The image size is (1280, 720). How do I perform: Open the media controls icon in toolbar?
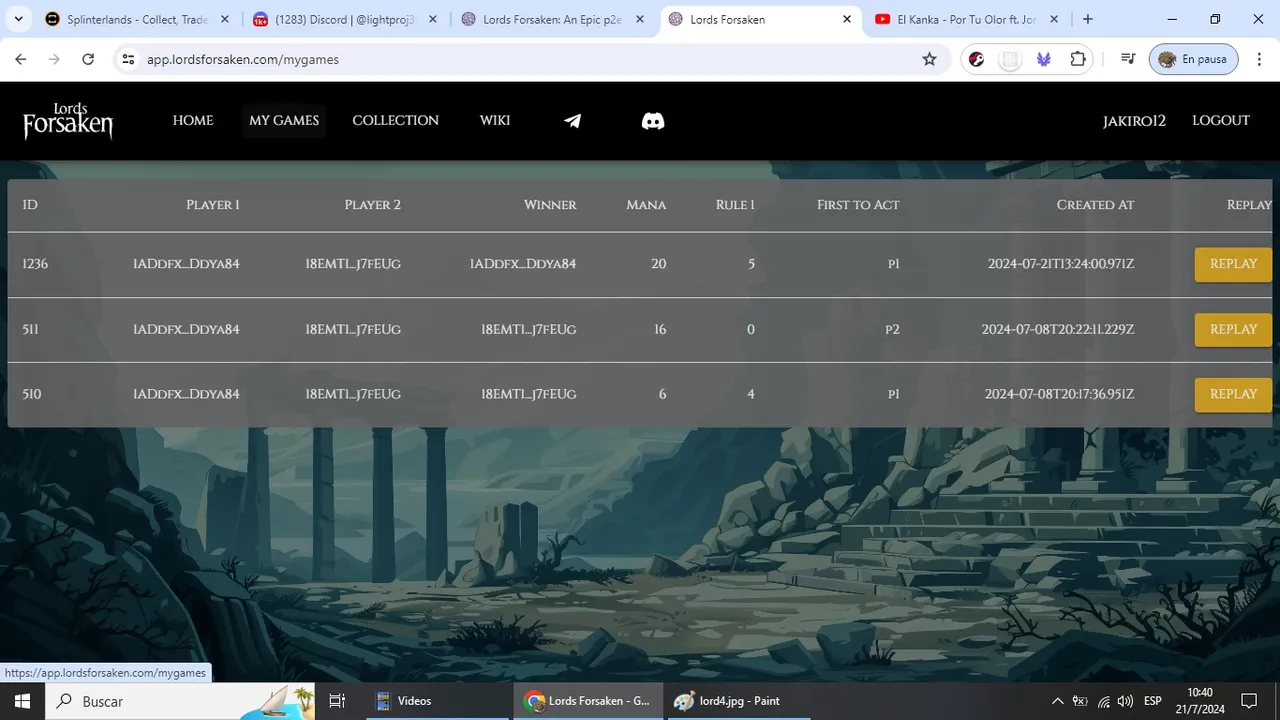coord(1128,59)
